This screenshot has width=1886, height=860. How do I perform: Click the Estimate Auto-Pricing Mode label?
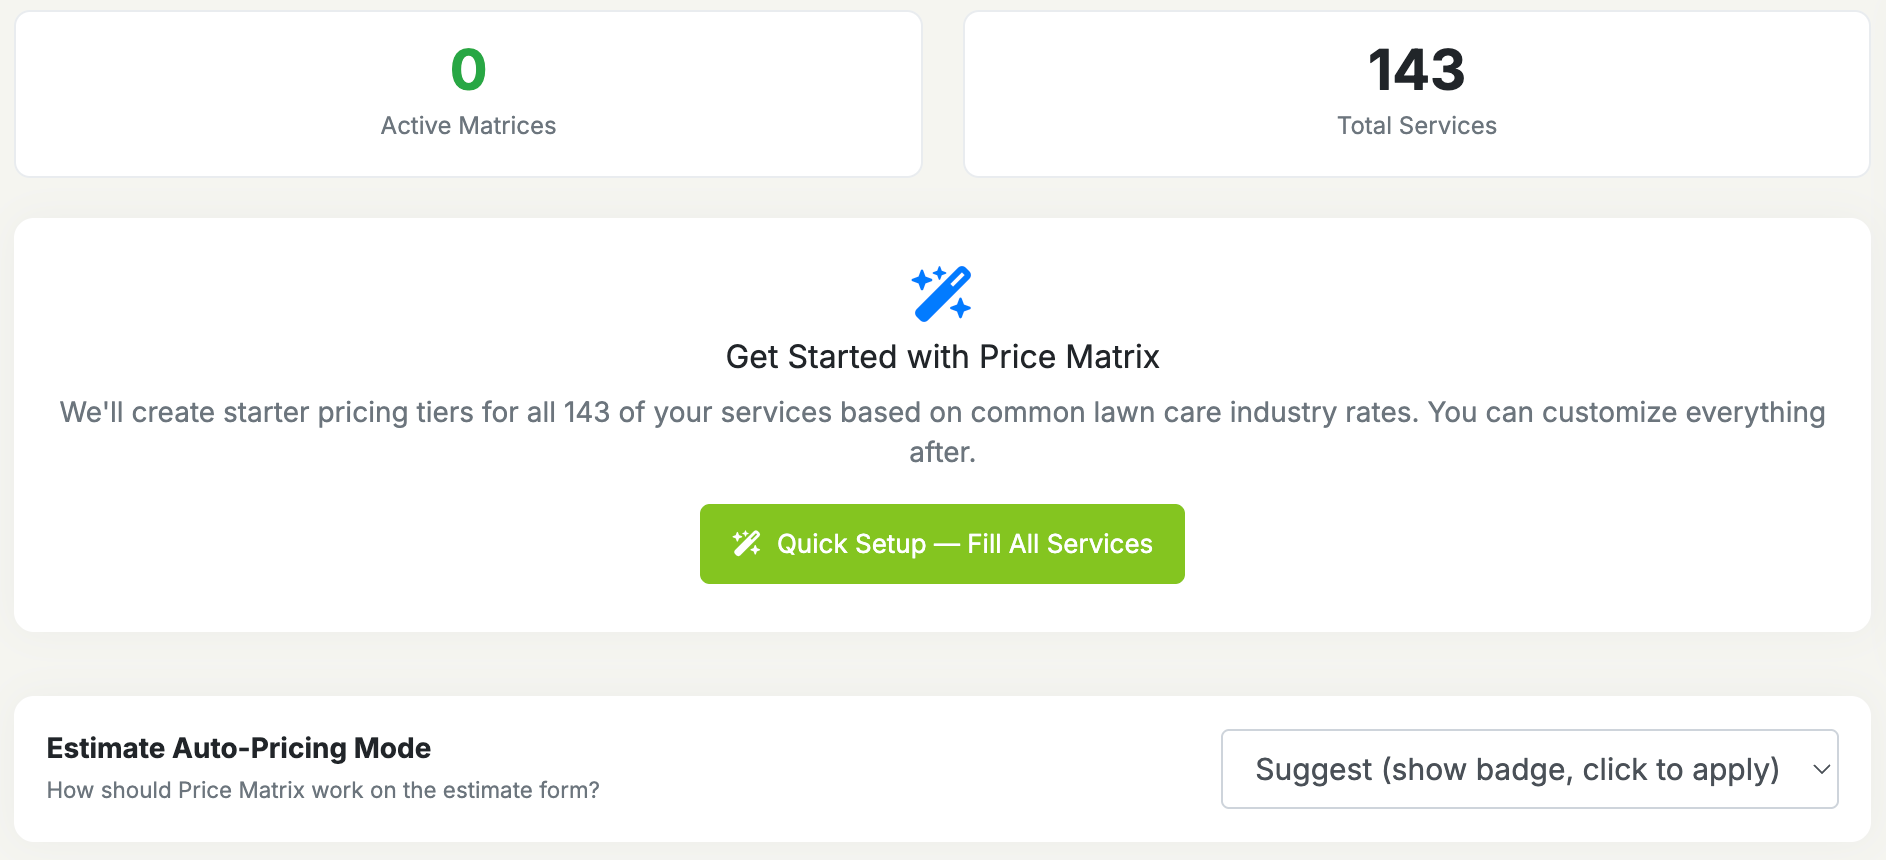(x=238, y=747)
